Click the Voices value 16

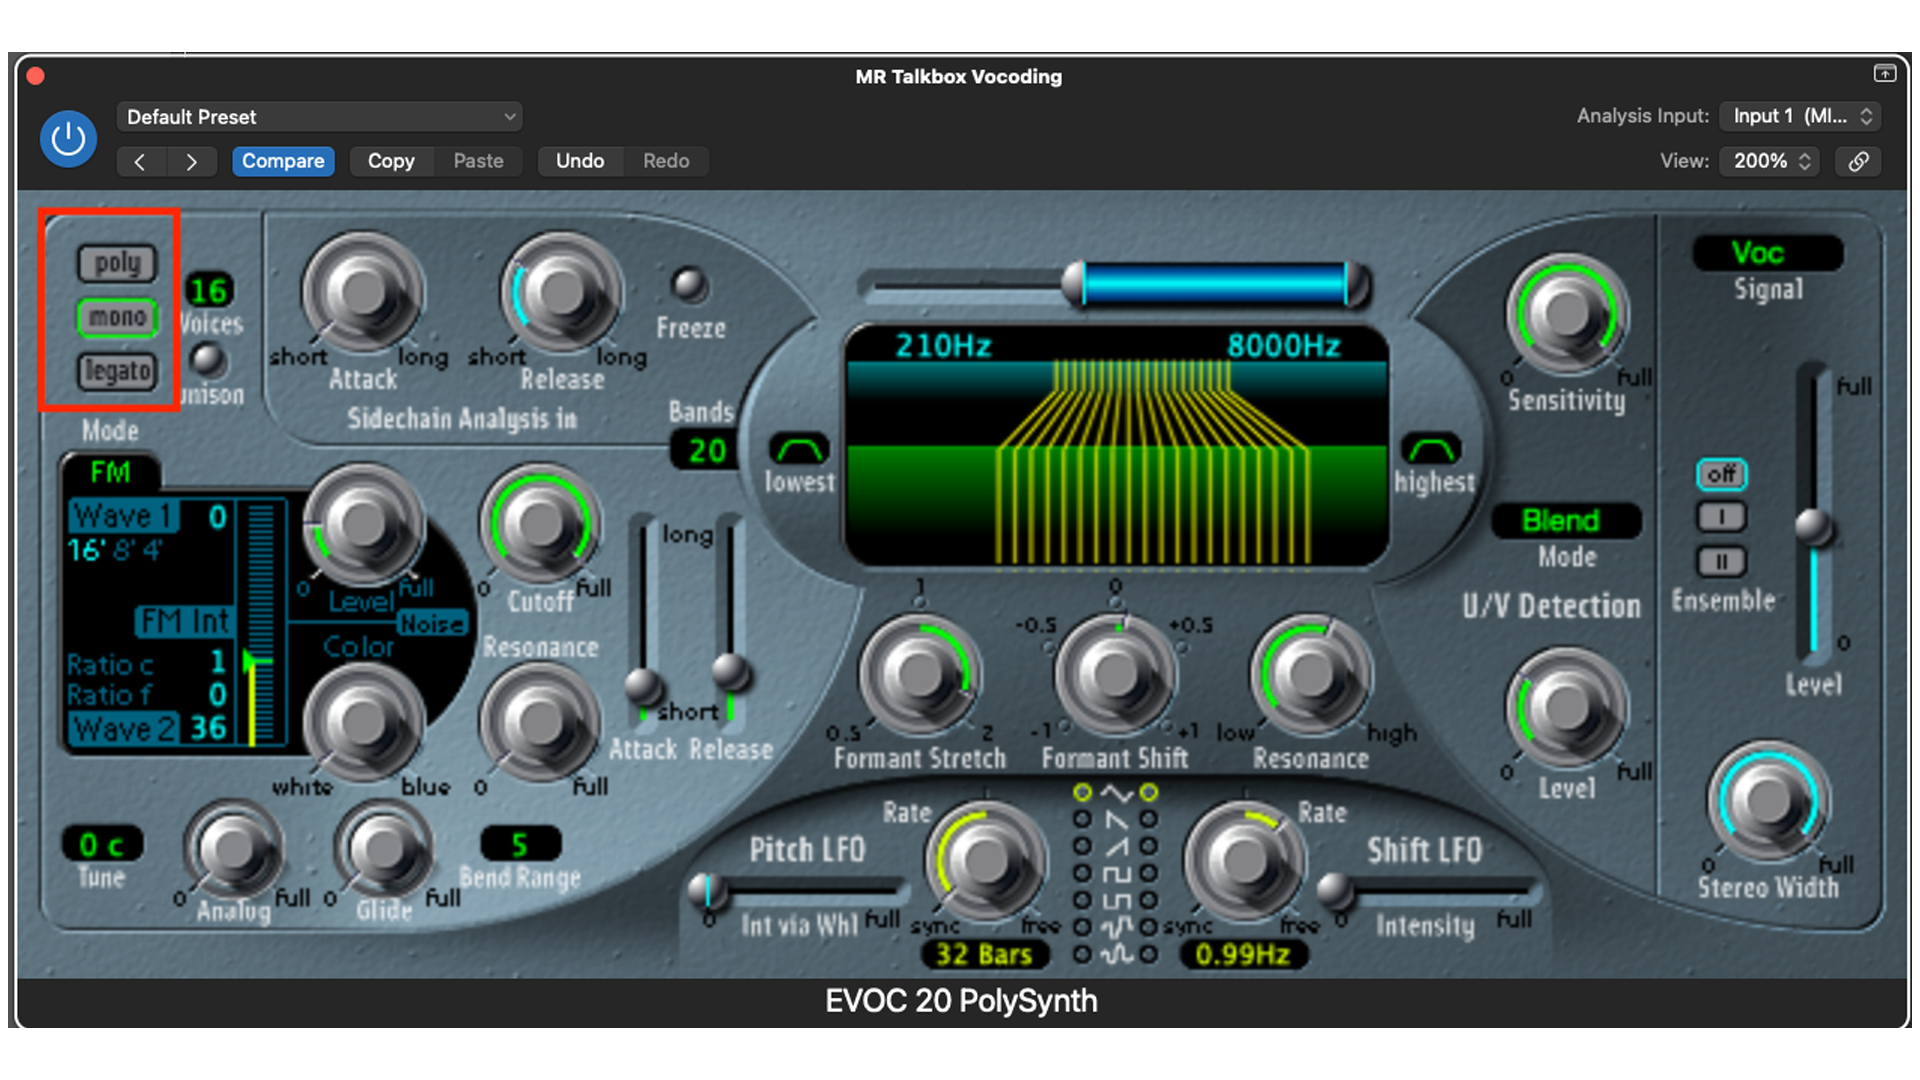(x=208, y=291)
